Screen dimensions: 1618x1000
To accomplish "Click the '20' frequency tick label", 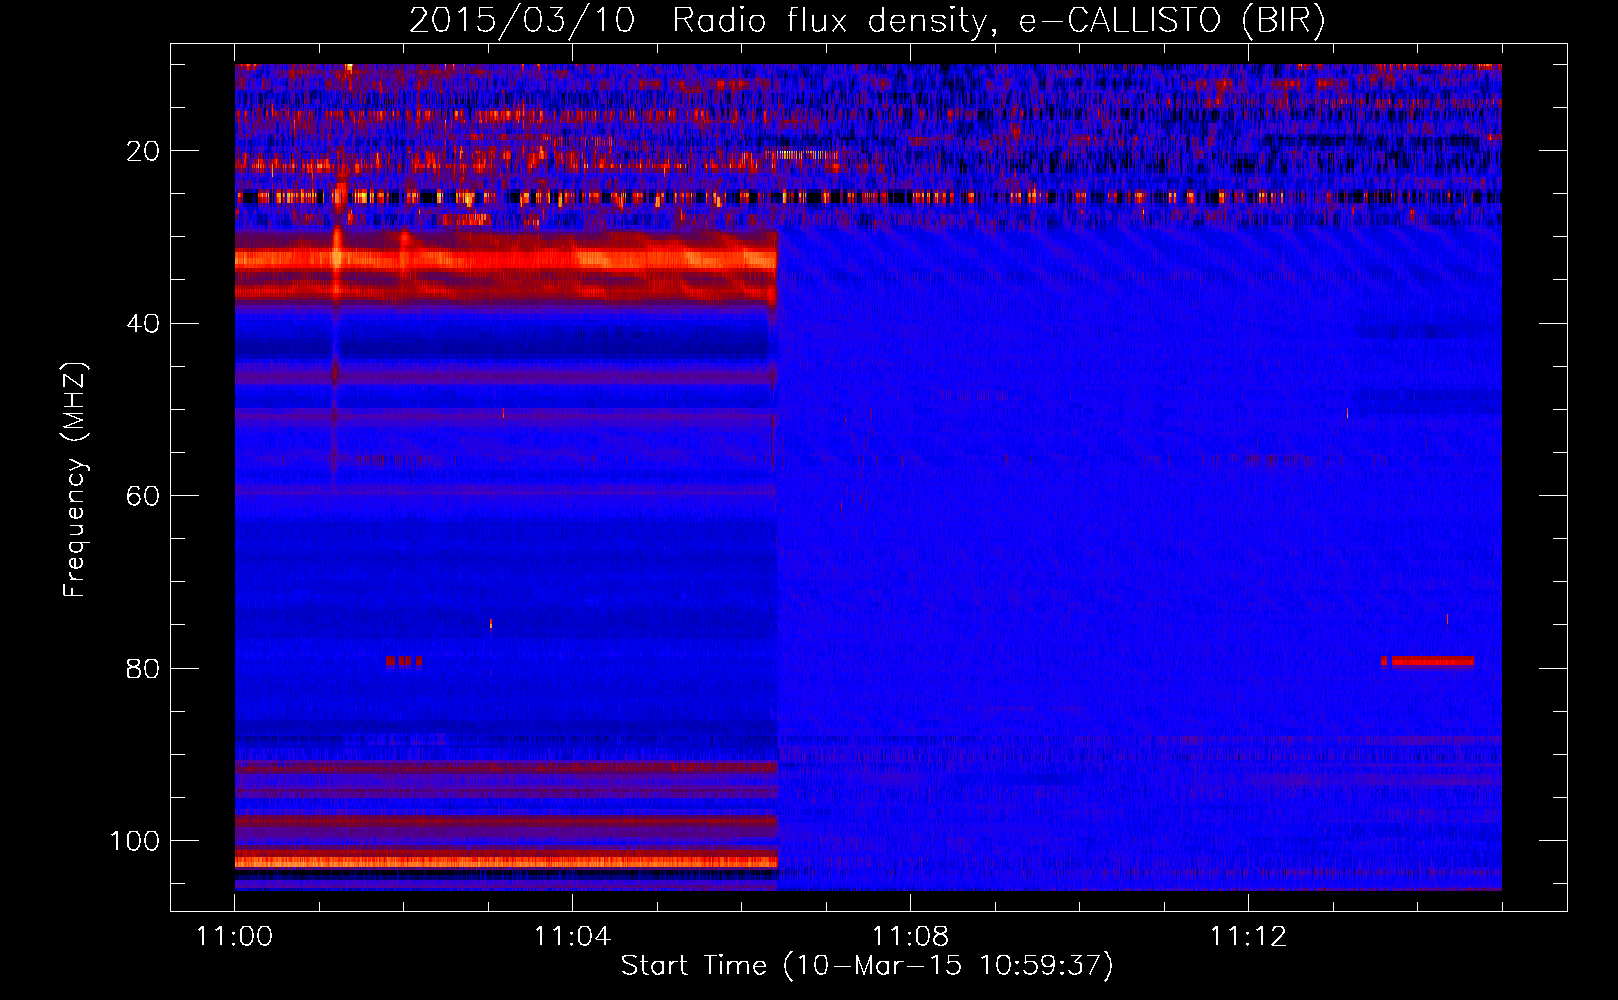I will 143,151.
